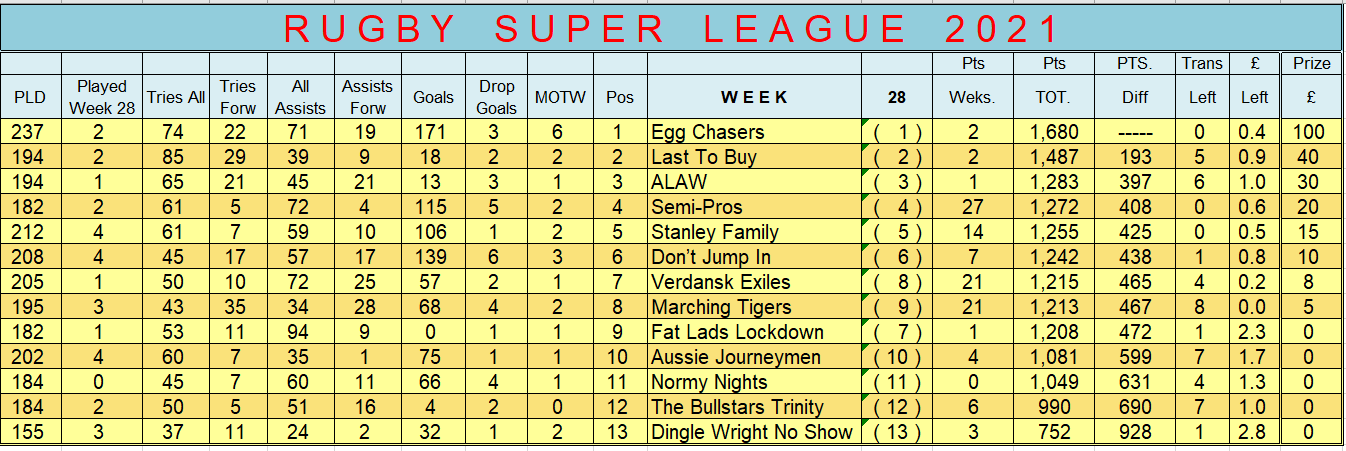Select the MOTW column header
Screen dimensions: 1346x451
pos(560,97)
